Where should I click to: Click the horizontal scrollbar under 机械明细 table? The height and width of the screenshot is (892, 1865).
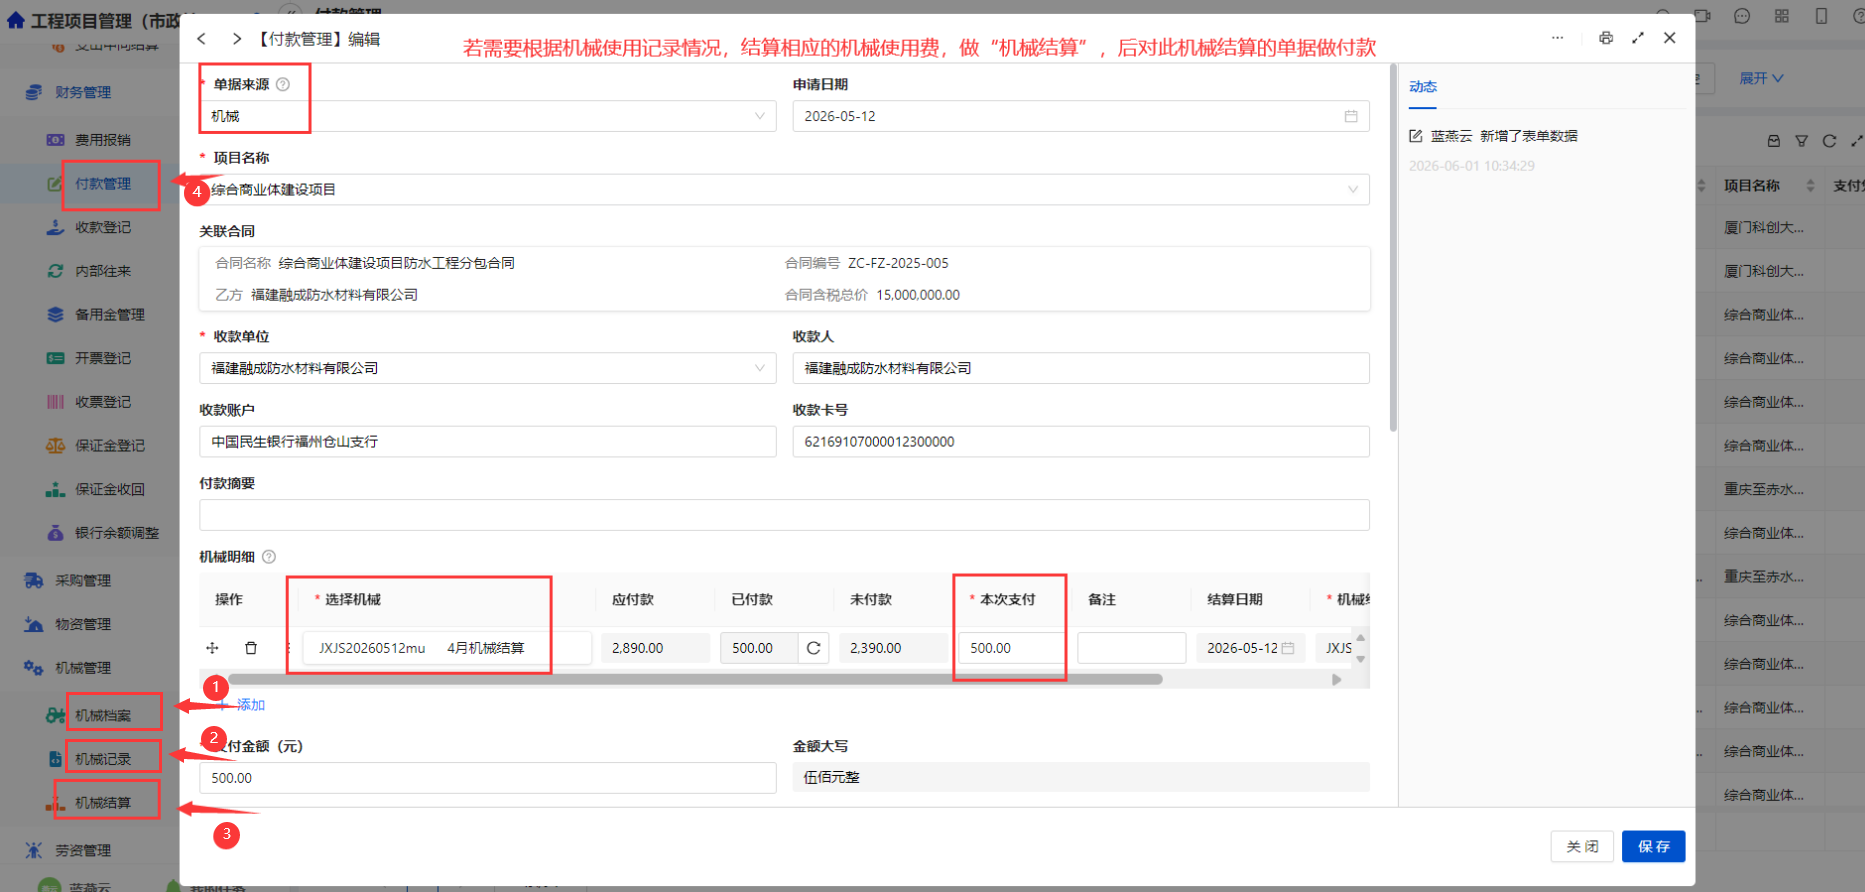pyautogui.click(x=696, y=679)
